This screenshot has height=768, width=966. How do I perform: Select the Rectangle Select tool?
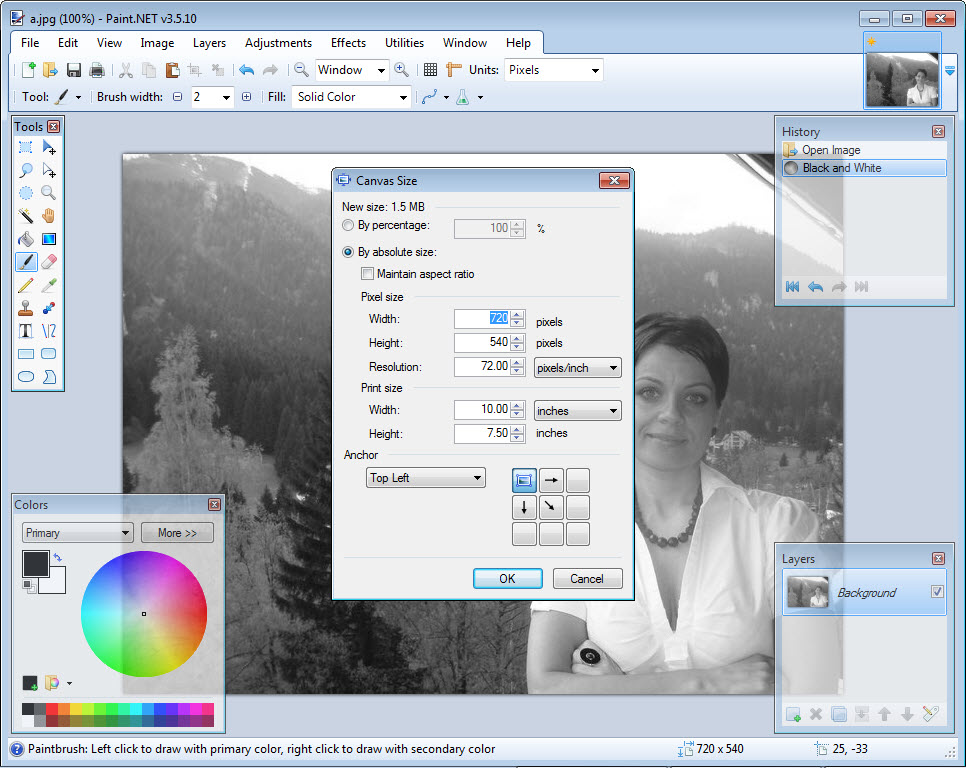click(26, 147)
